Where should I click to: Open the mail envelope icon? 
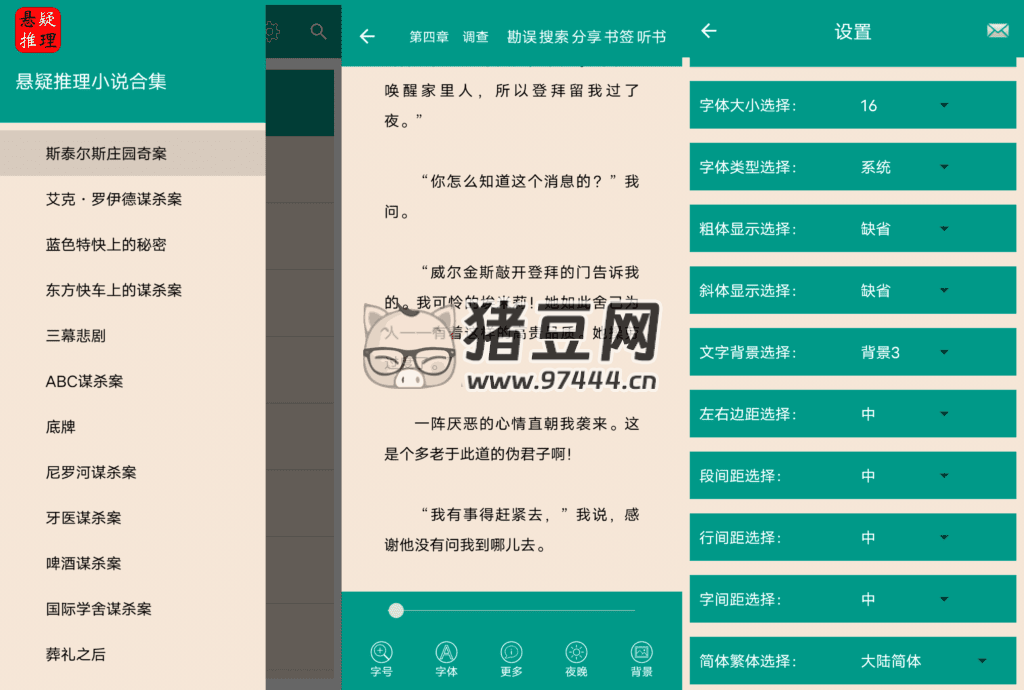997,31
